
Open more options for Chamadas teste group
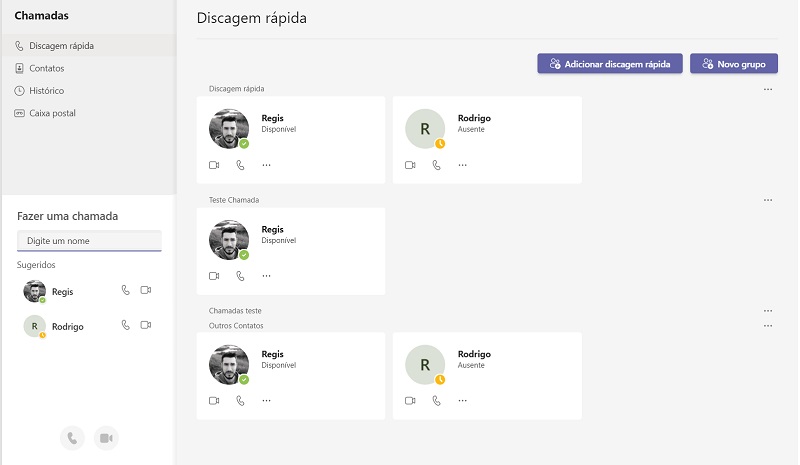768,311
